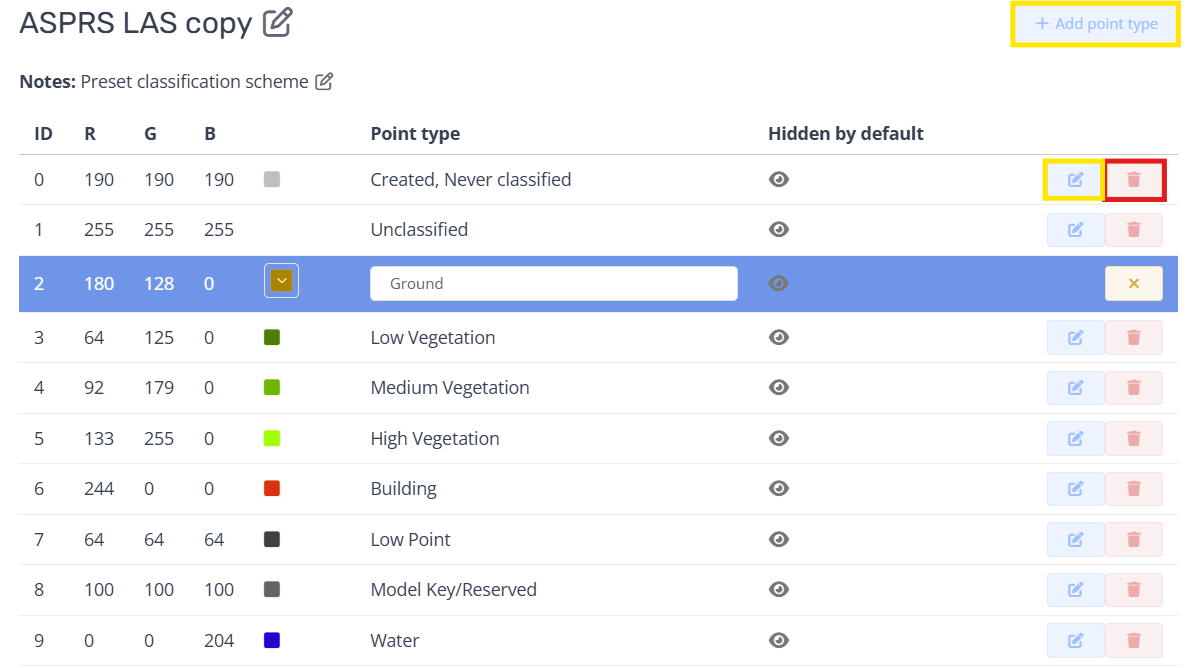Viewport: 1197px width, 668px height.
Task: Add a new point type
Action: click(x=1095, y=24)
